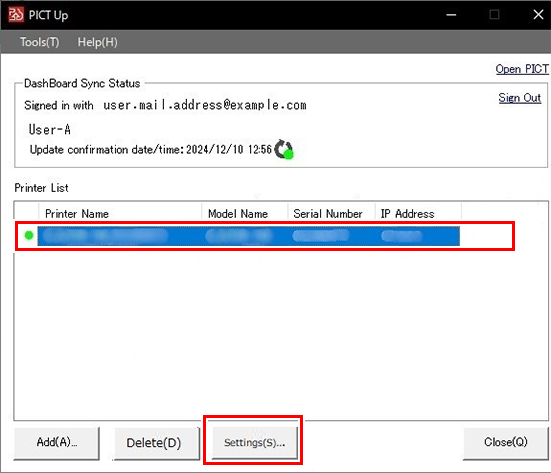Click the signed-in email address text

click(x=205, y=105)
